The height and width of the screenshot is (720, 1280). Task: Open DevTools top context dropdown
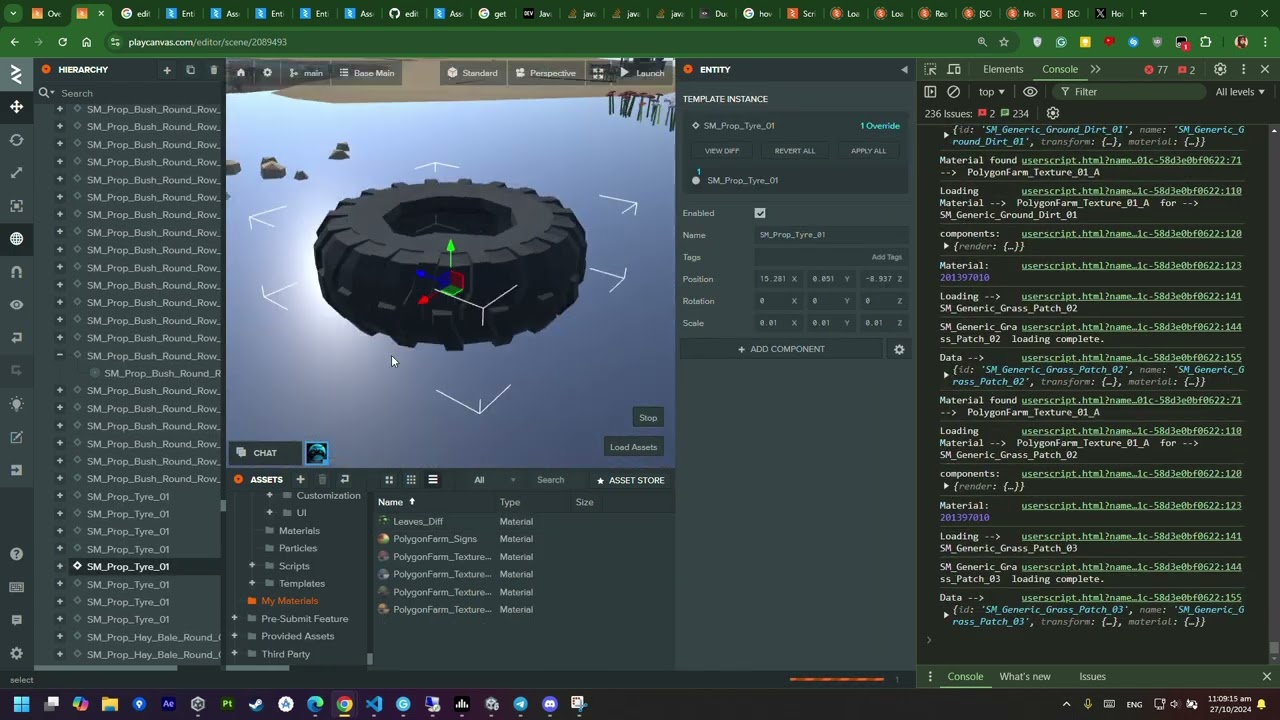click(x=992, y=92)
